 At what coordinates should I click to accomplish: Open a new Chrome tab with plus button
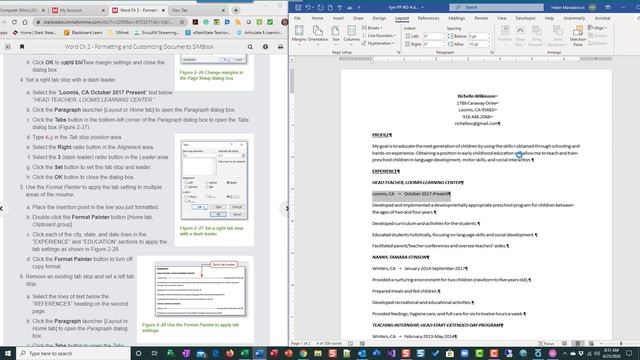(x=236, y=10)
